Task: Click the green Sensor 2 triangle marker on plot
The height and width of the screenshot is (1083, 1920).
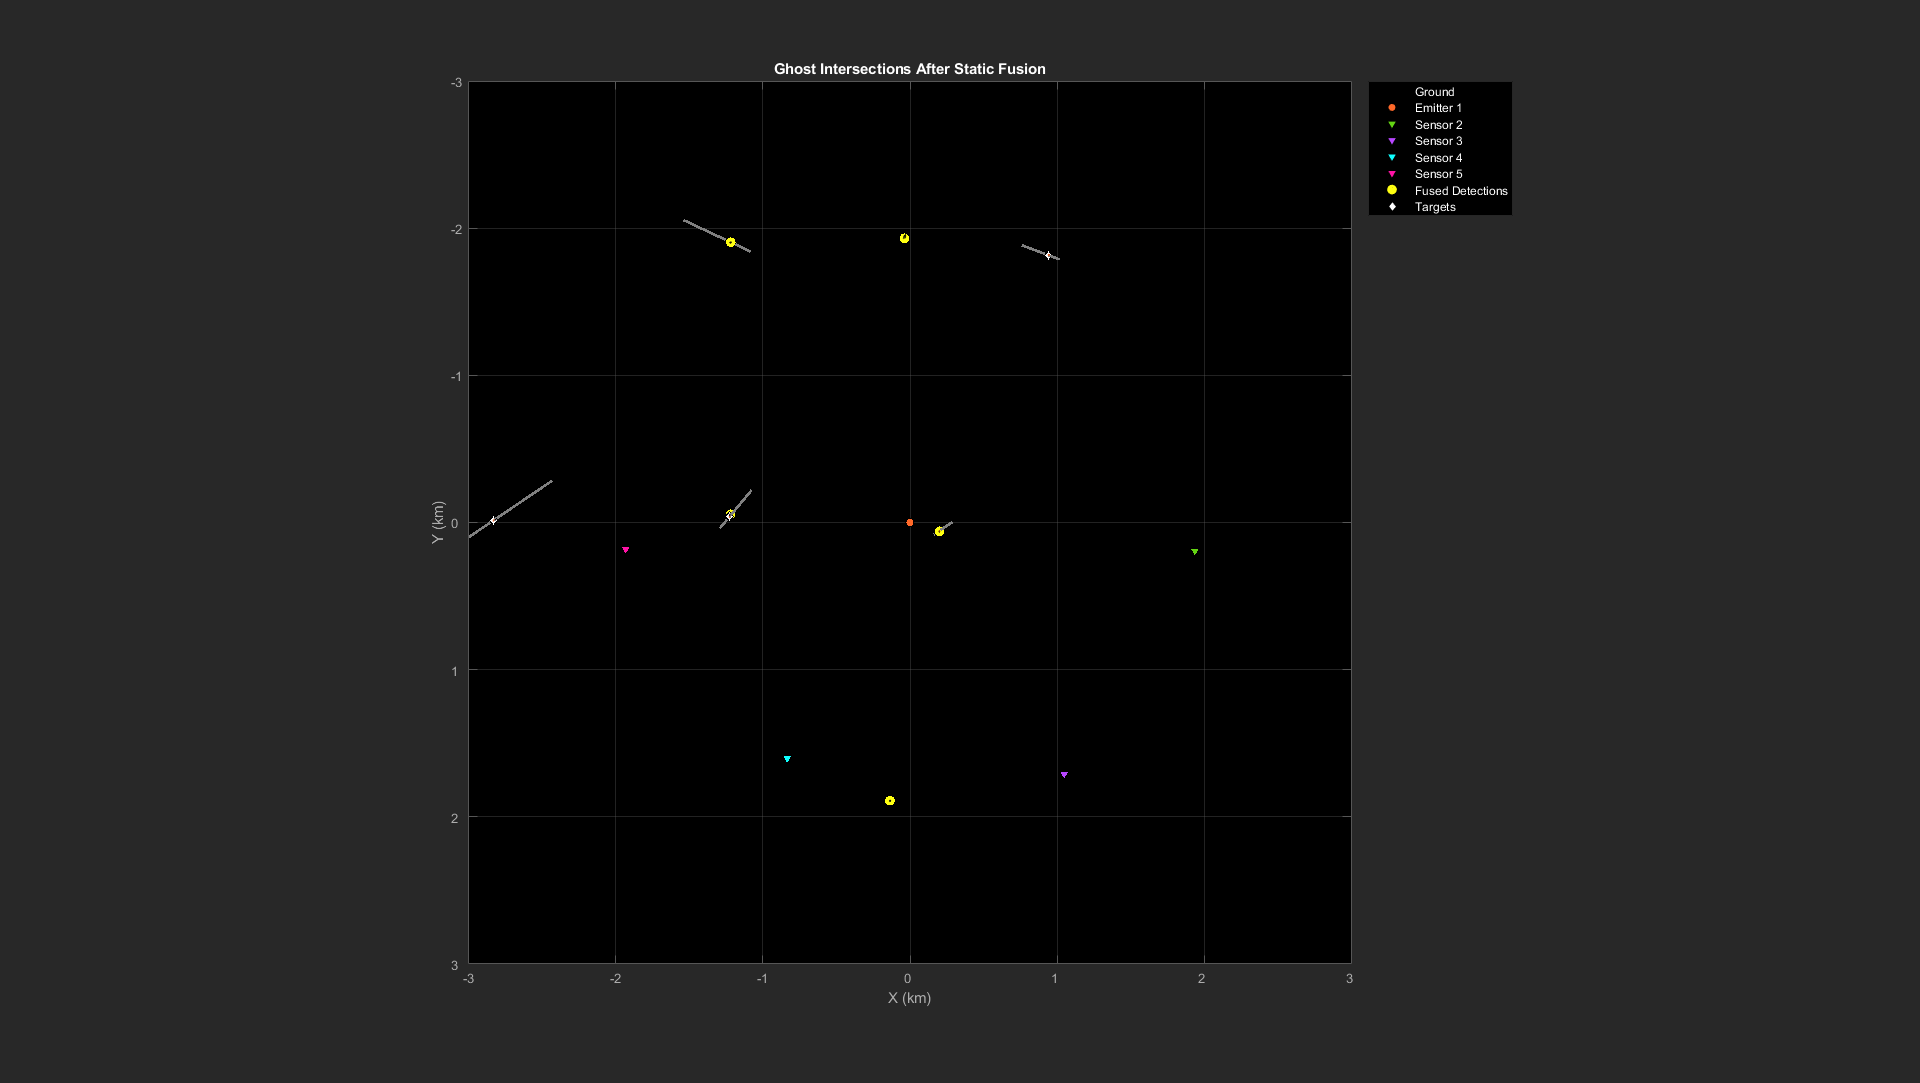Action: (1194, 552)
